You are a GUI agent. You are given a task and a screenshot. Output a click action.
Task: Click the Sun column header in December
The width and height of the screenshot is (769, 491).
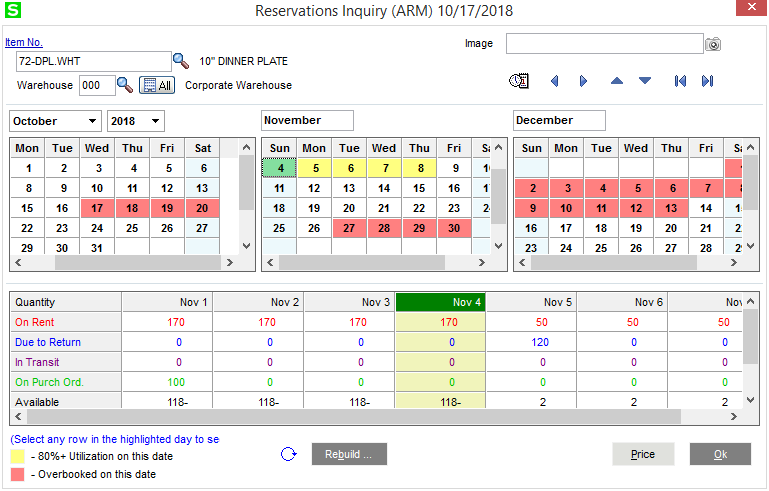(532, 148)
